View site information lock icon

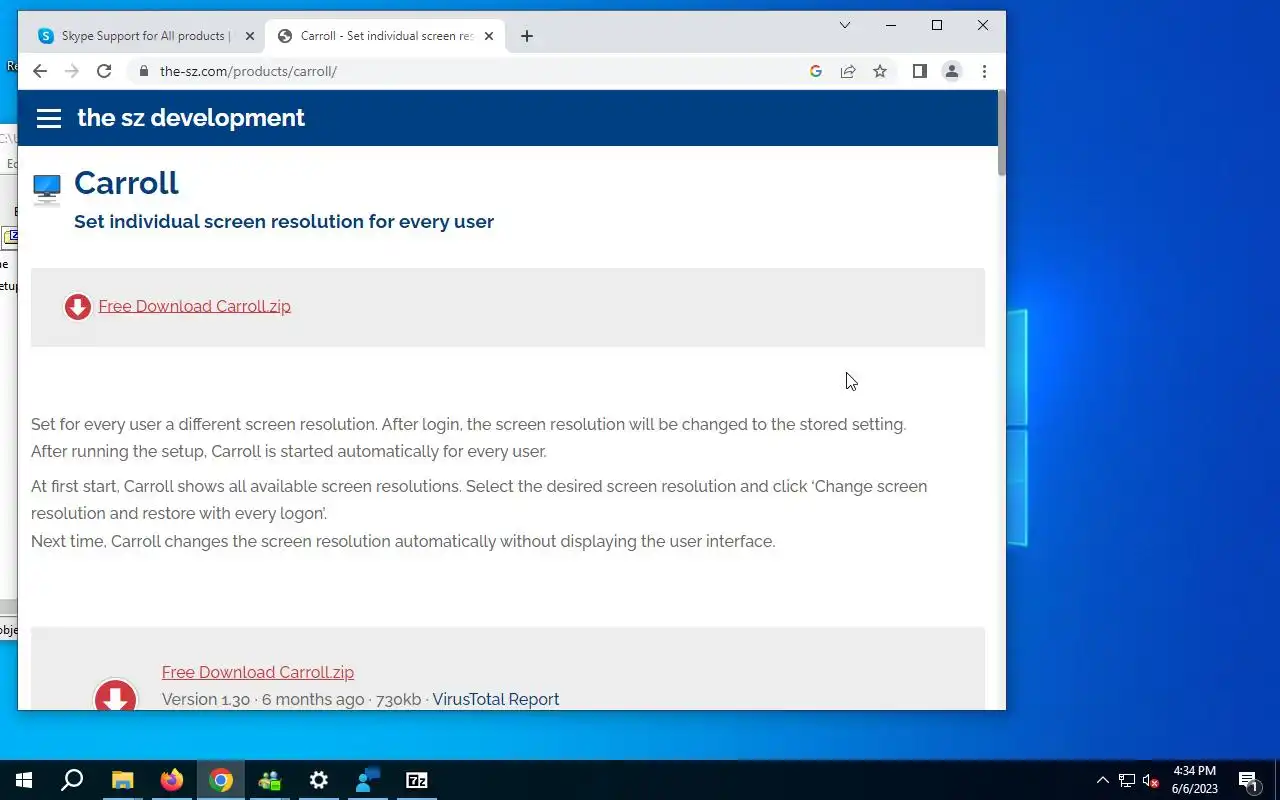144,71
